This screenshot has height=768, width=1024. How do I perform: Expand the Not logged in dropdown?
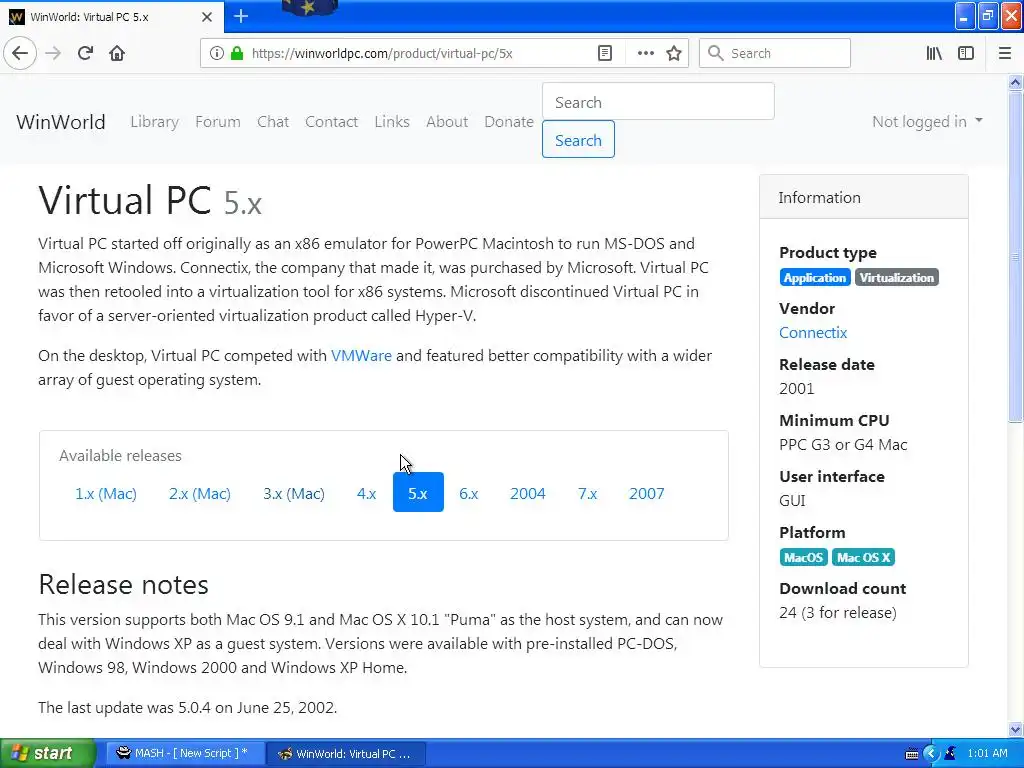(x=927, y=121)
